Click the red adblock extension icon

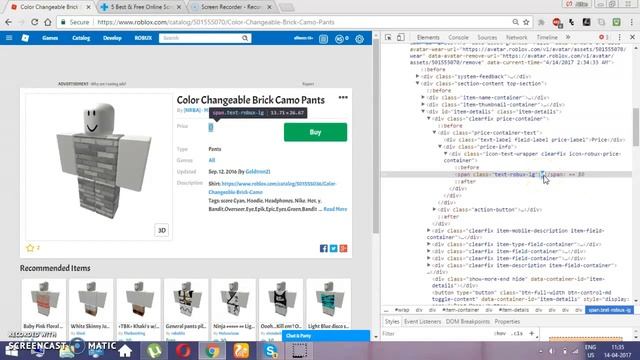click(556, 22)
